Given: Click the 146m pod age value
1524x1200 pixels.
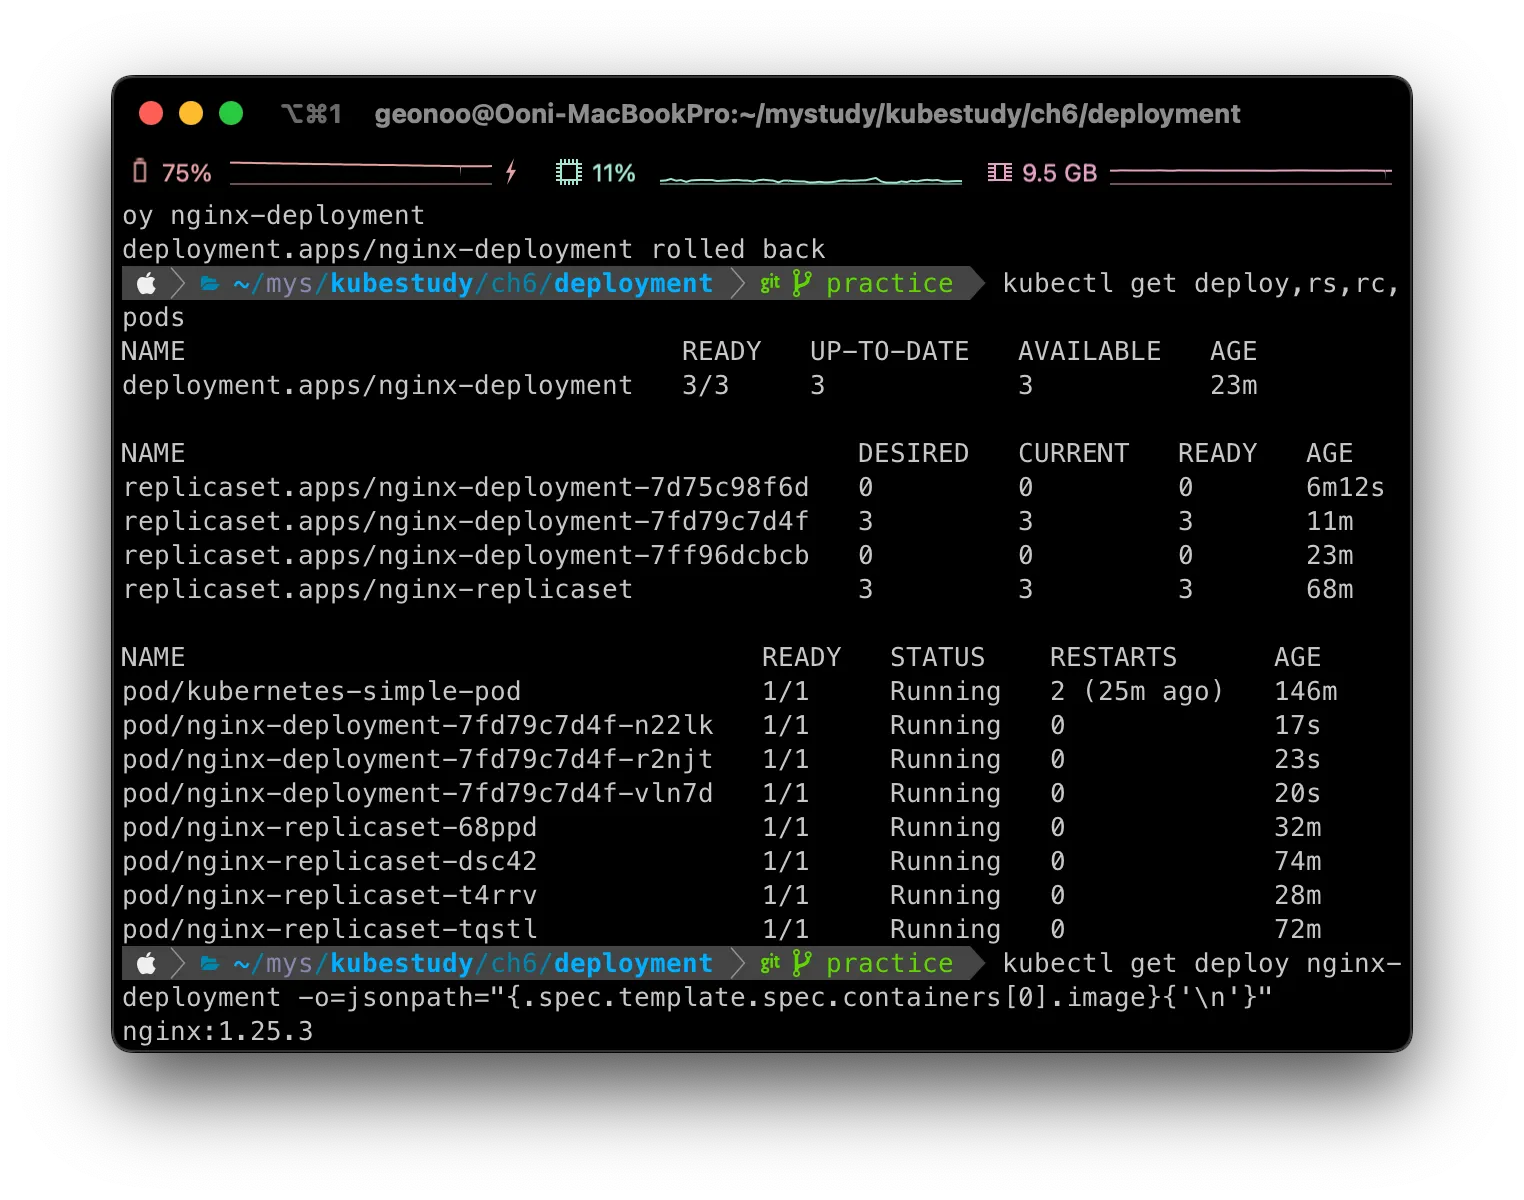Looking at the screenshot, I should click(1306, 691).
